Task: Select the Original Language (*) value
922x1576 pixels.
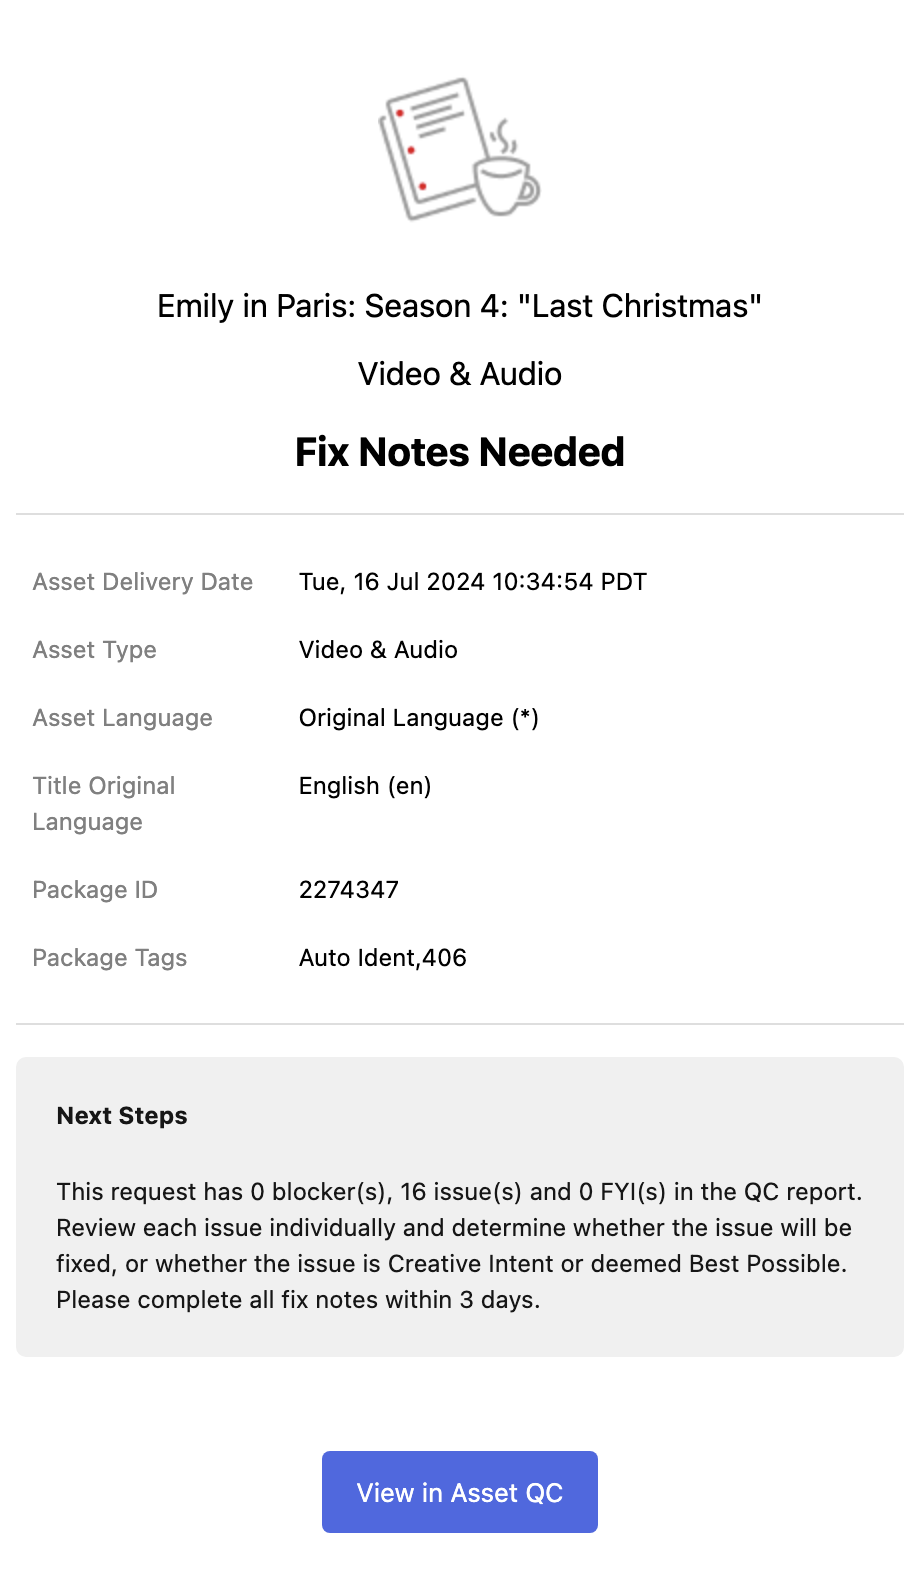Action: (419, 718)
